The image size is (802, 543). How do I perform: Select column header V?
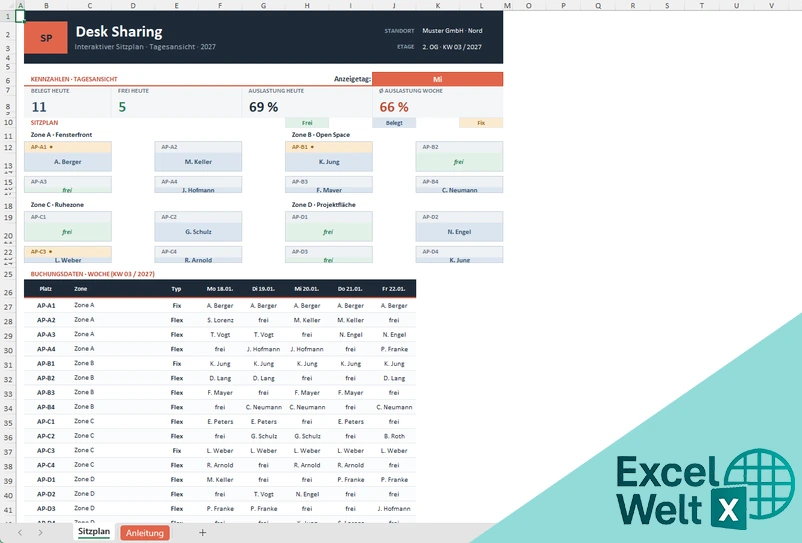pyautogui.click(x=771, y=5)
